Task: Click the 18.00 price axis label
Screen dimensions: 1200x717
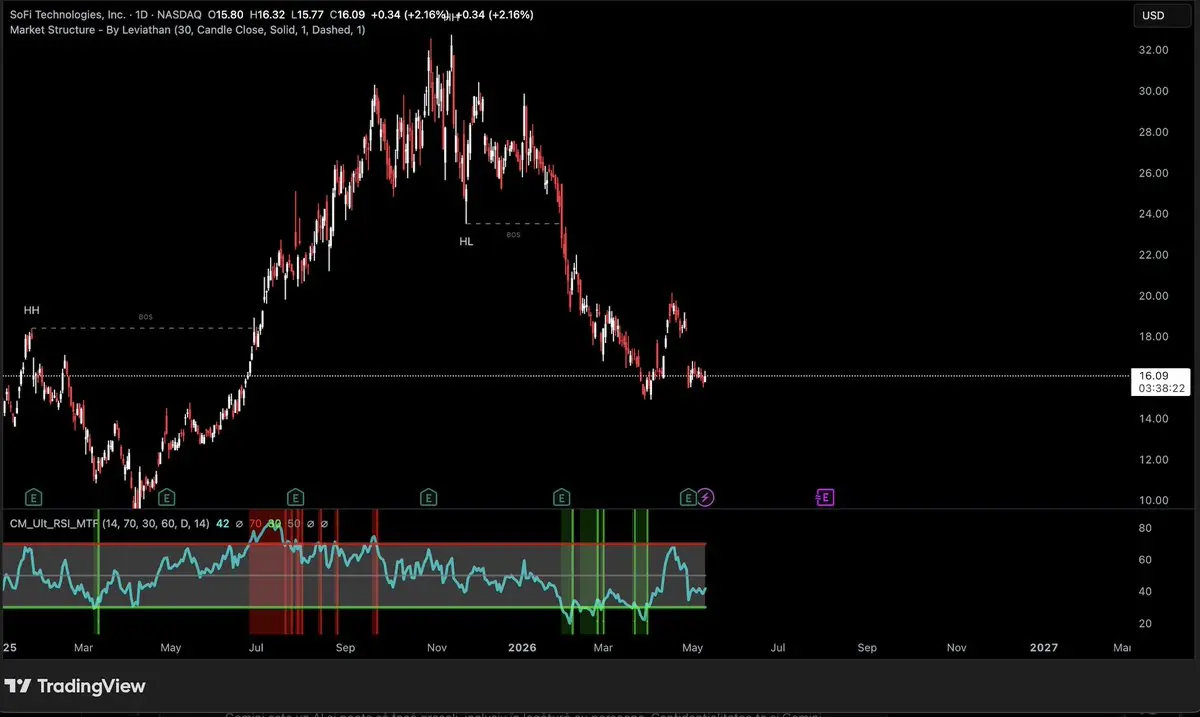Action: pos(1155,337)
